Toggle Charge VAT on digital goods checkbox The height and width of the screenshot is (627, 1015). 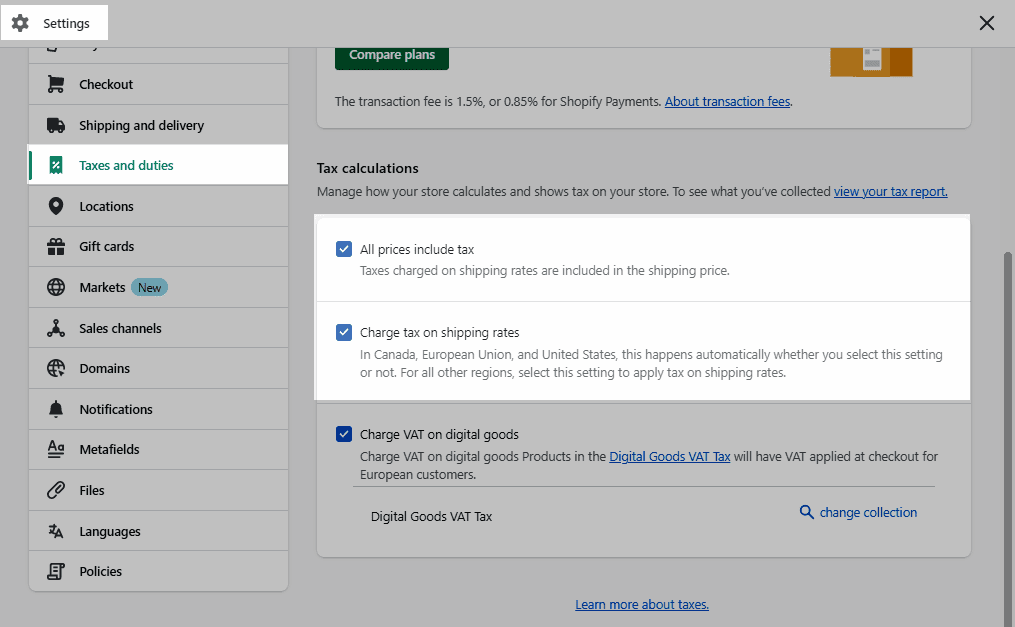click(x=344, y=434)
